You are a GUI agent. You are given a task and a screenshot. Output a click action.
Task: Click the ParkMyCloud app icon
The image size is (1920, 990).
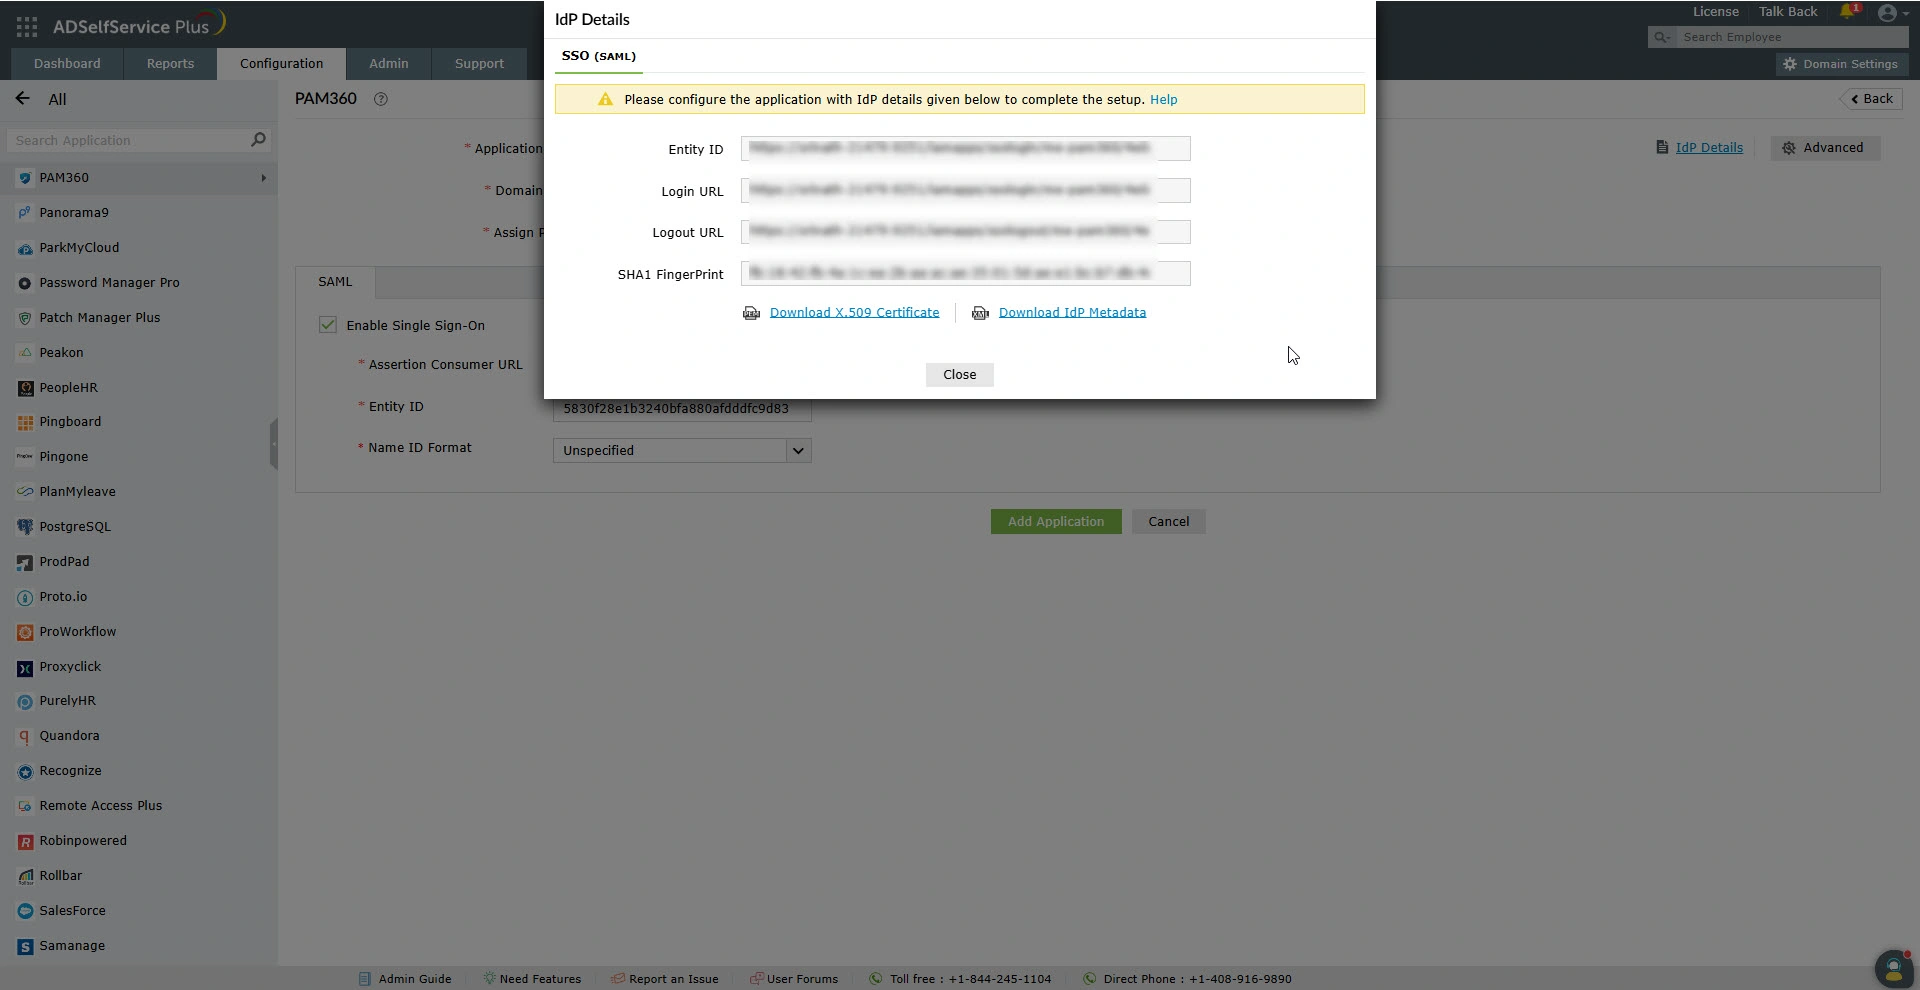pyautogui.click(x=25, y=248)
